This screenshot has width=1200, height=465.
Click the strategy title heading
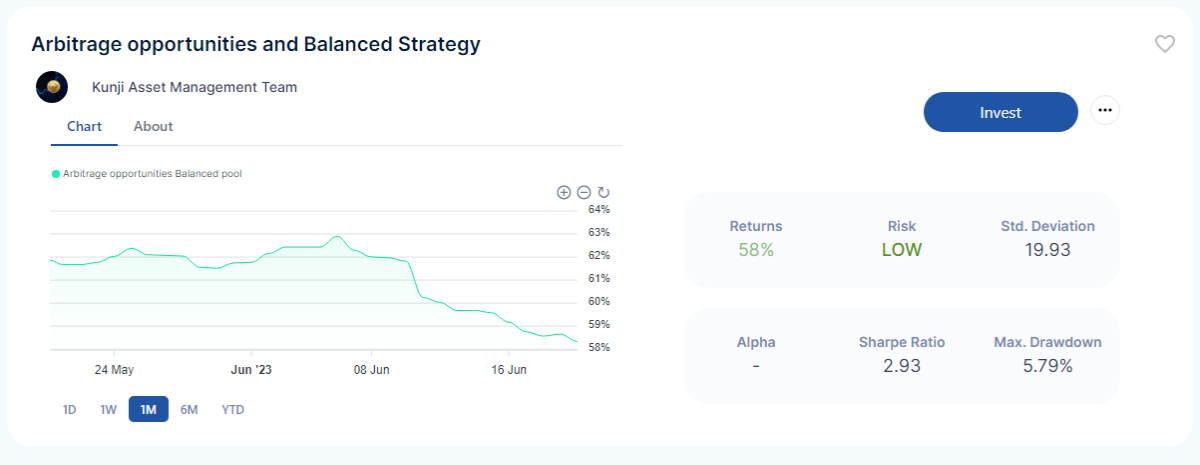pyautogui.click(x=256, y=44)
